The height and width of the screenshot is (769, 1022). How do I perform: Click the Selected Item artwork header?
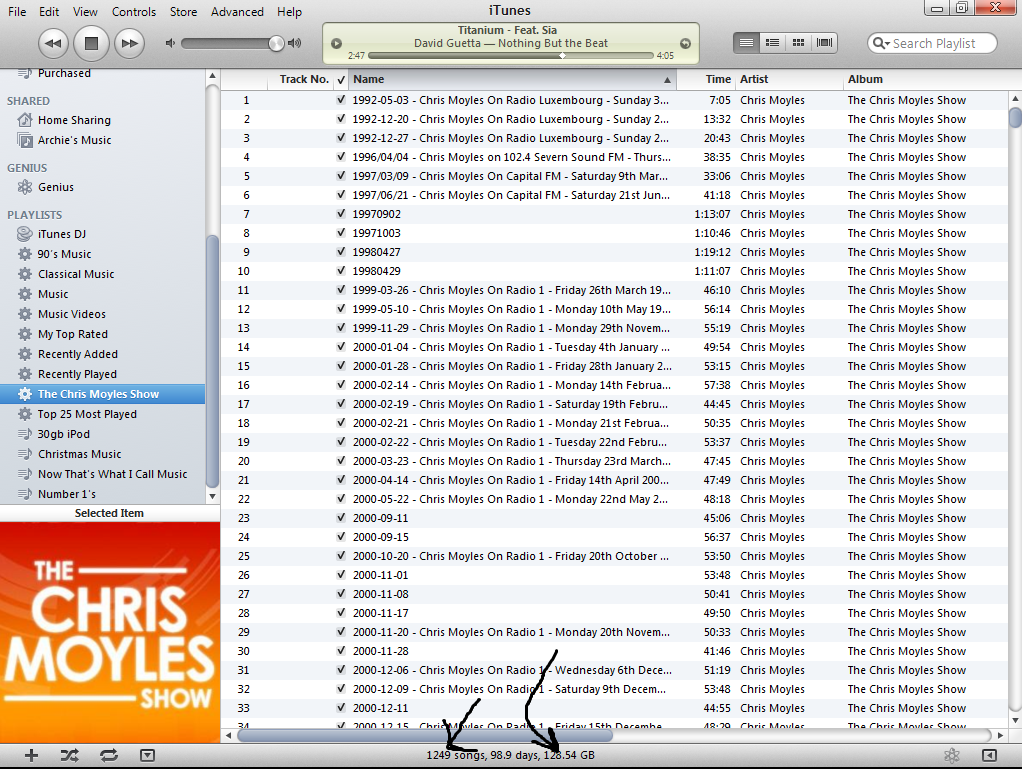pos(110,513)
